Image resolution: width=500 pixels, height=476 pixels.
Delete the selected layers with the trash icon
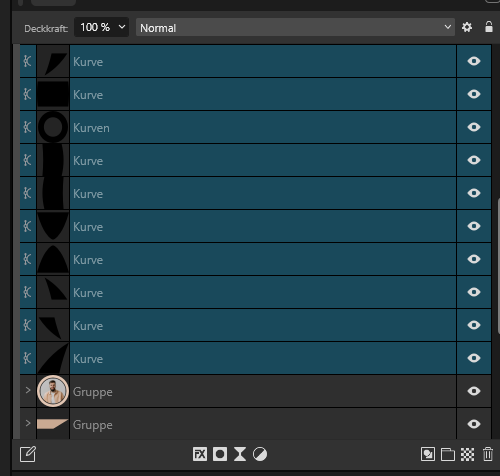pyautogui.click(x=488, y=454)
